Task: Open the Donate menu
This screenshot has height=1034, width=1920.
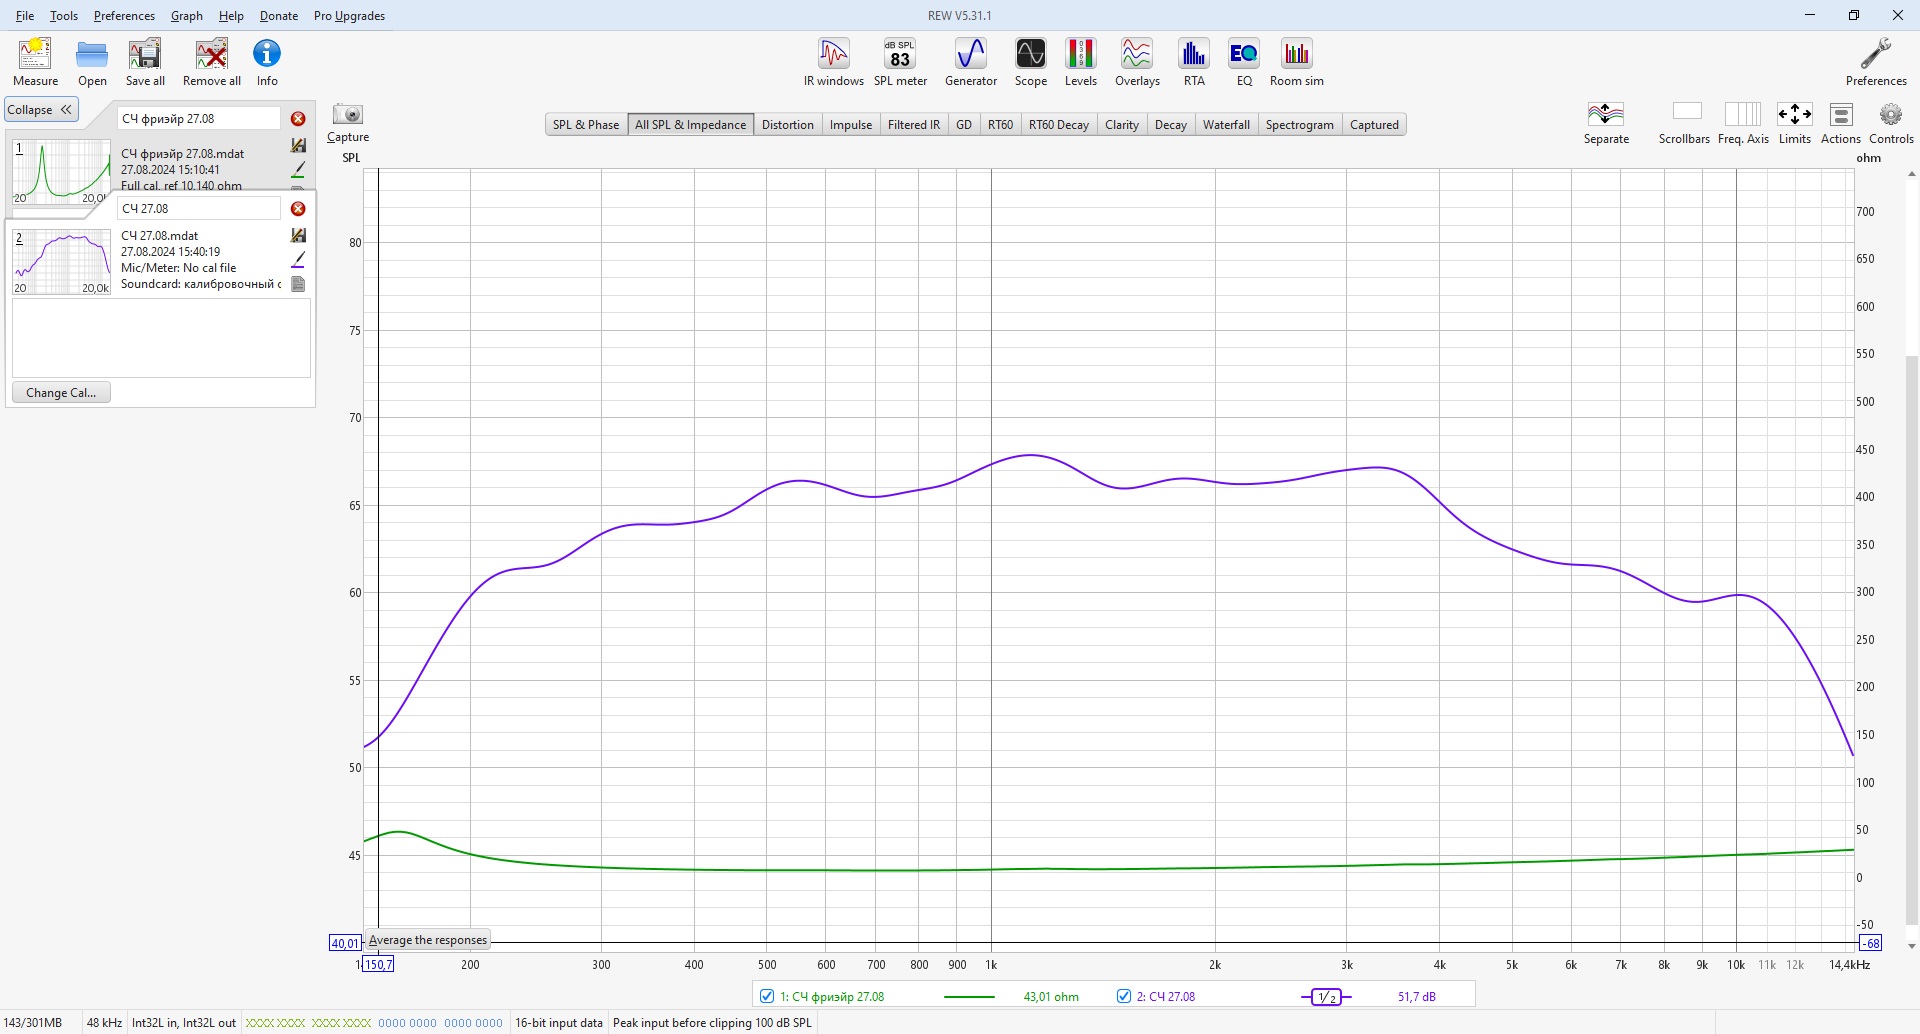Action: [x=279, y=16]
